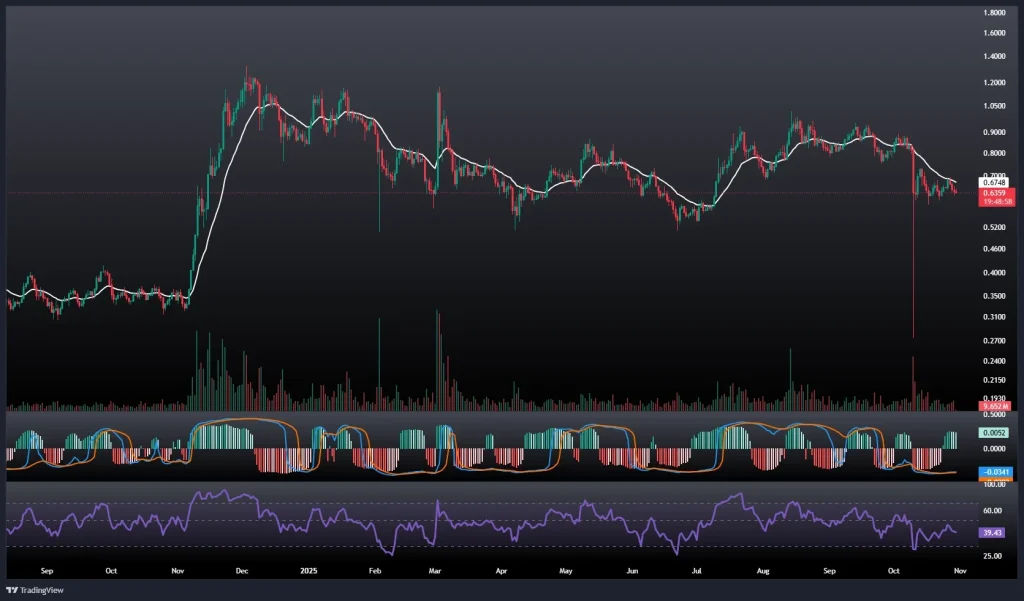Click the Mar label on time axis

coord(436,569)
